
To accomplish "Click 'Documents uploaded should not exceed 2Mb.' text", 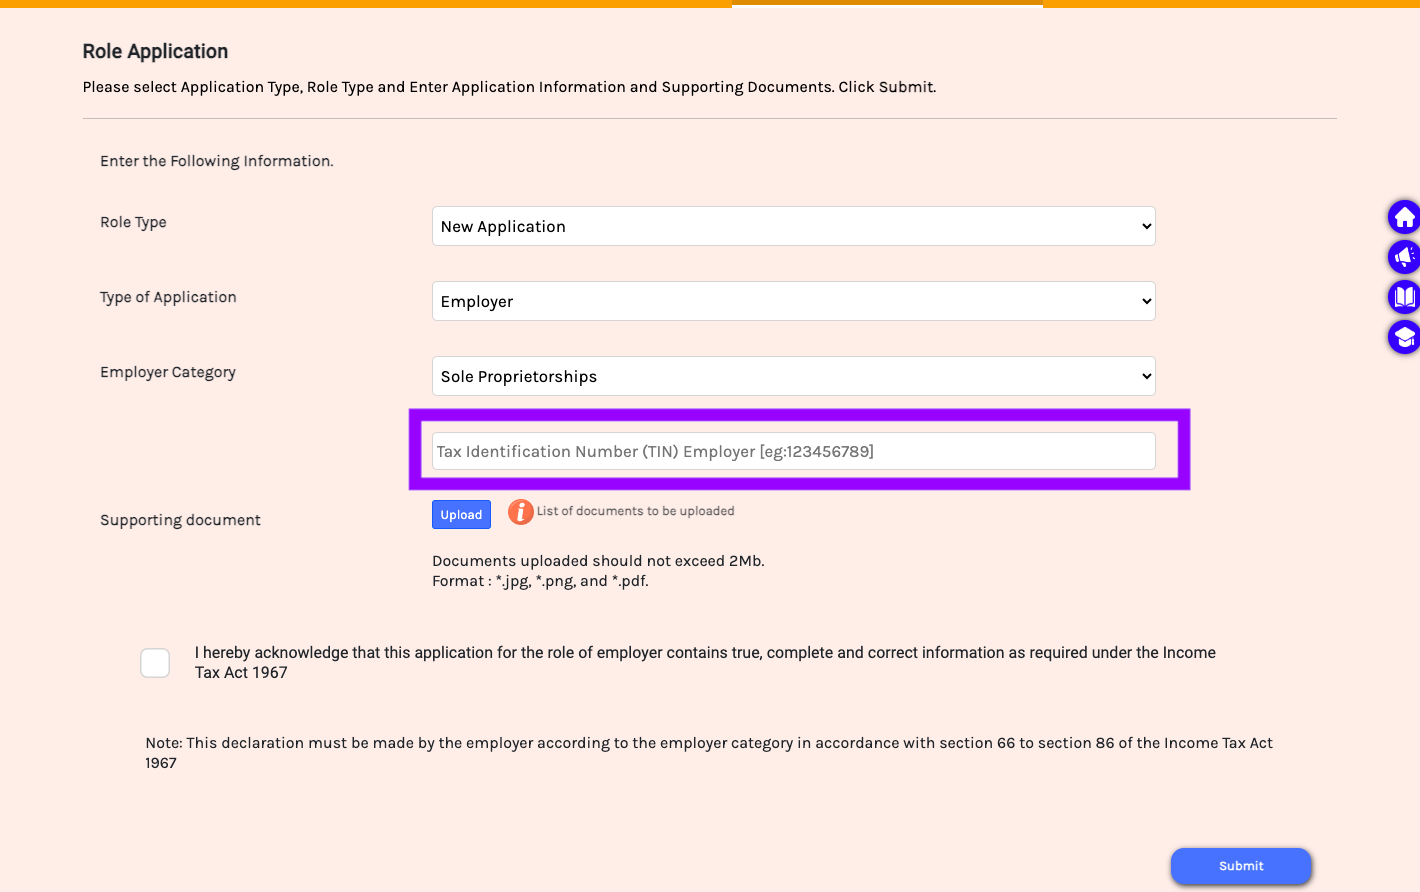I will [x=598, y=561].
